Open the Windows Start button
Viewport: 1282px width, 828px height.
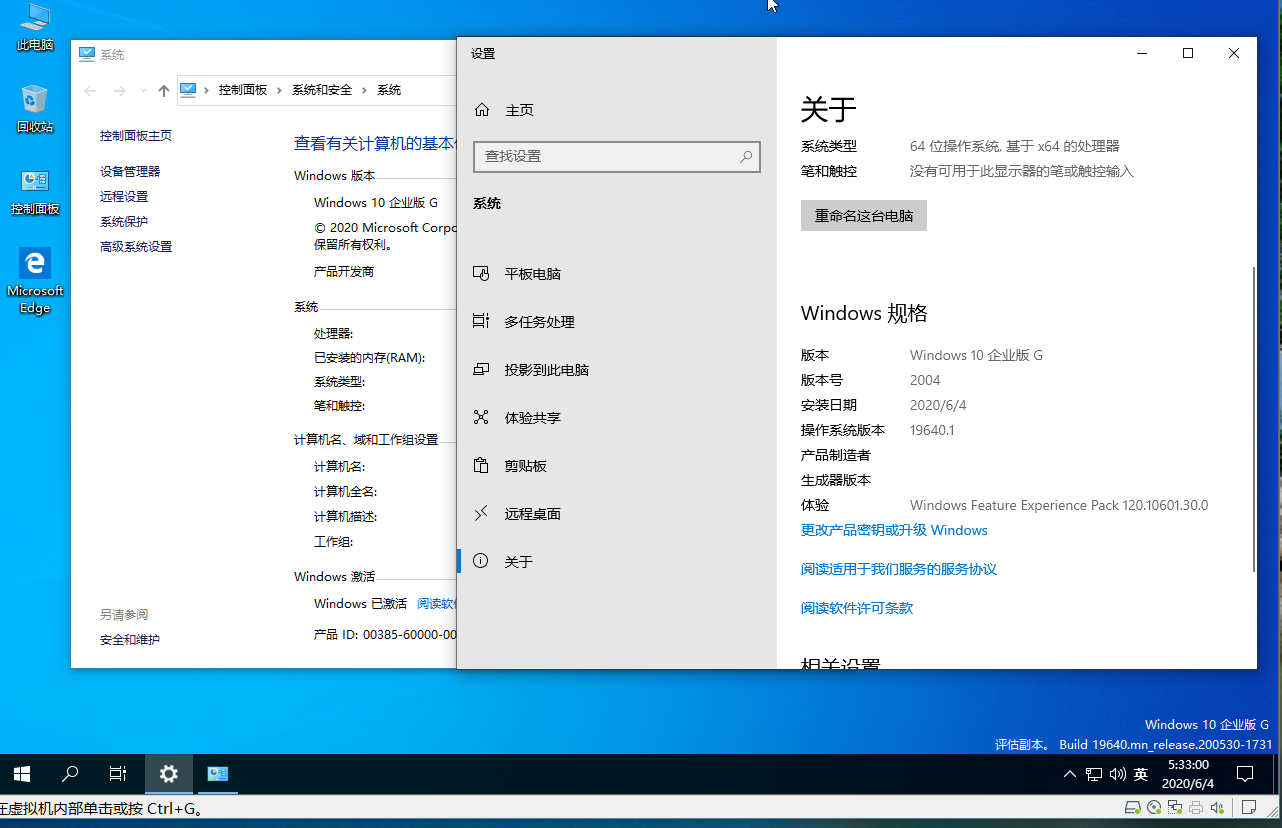pyautogui.click(x=22, y=774)
